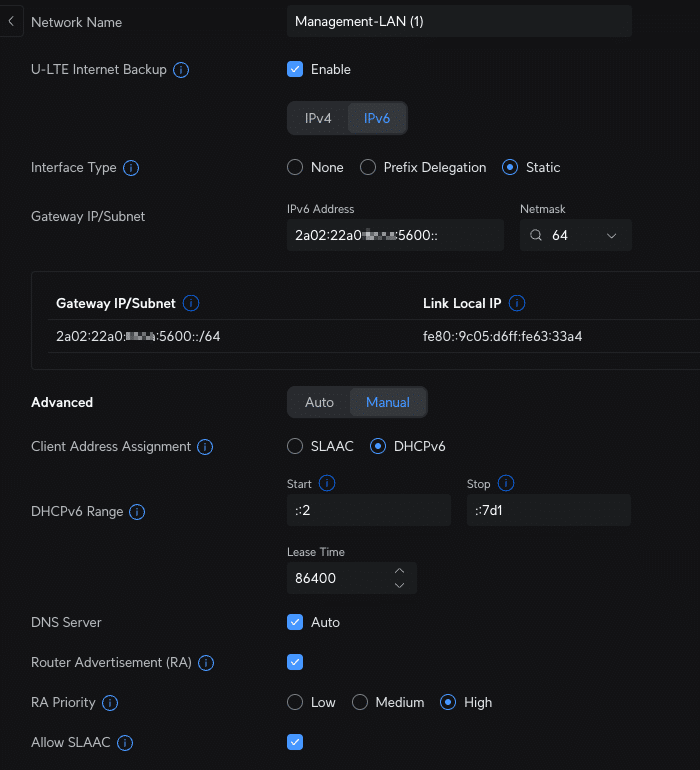Screen dimensions: 700x770
Task: Uncheck the Allow SLAAC checkbox
Action: [295, 742]
